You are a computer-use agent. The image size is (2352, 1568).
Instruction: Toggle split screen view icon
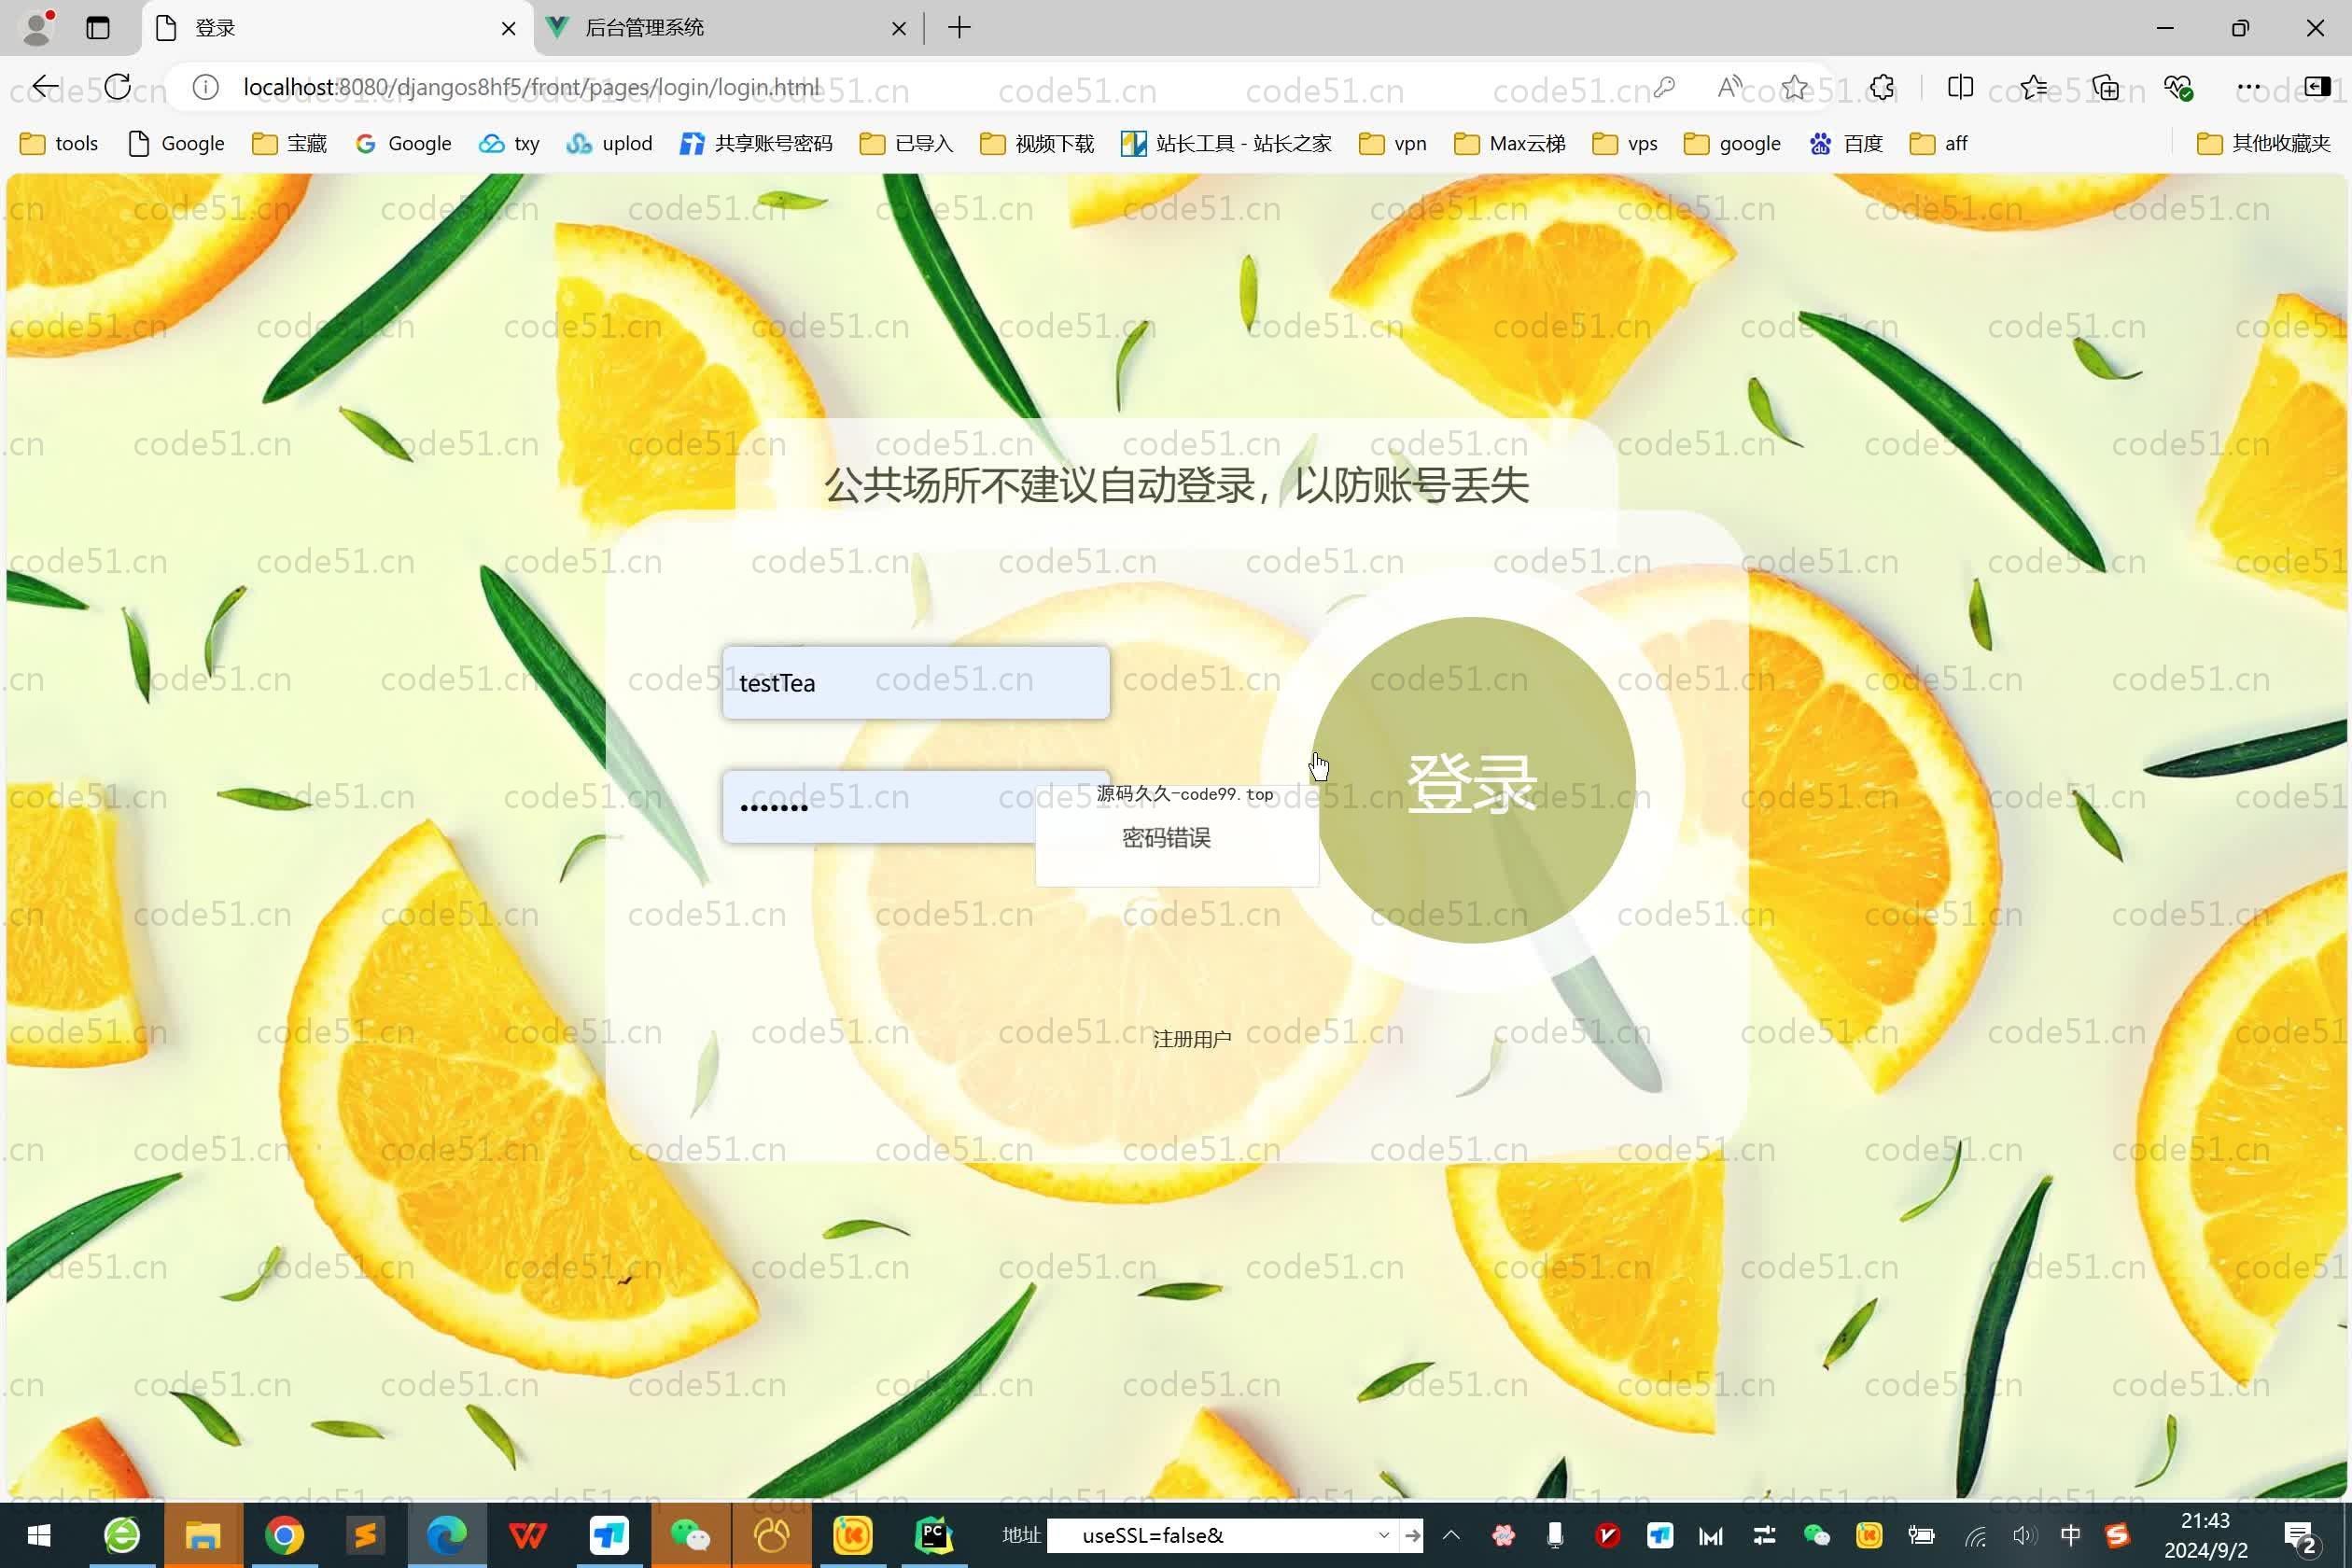1960,87
